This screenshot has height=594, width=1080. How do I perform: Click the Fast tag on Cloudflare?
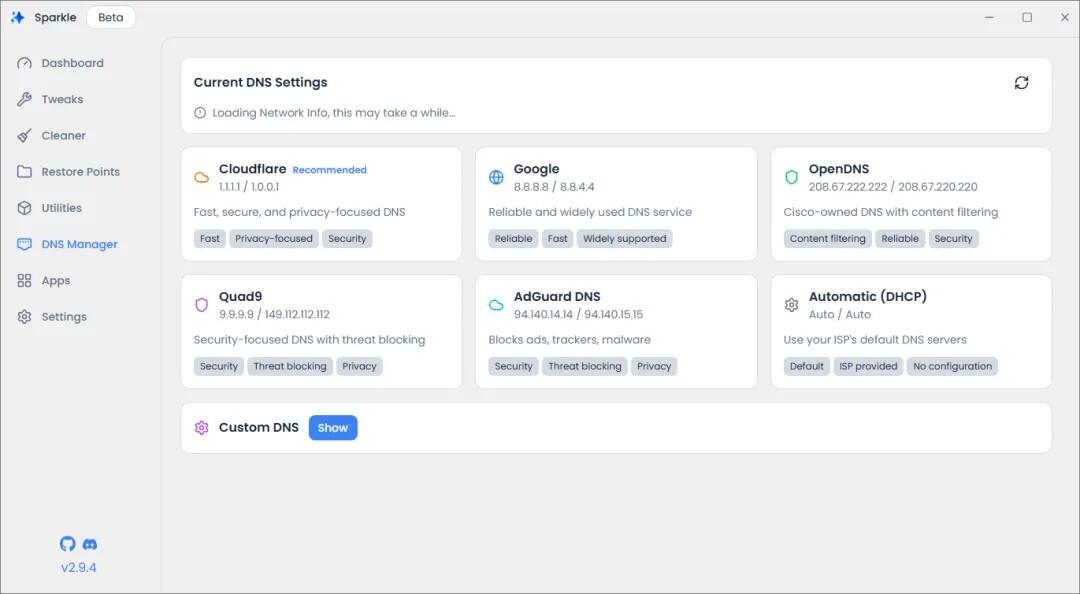click(x=209, y=238)
